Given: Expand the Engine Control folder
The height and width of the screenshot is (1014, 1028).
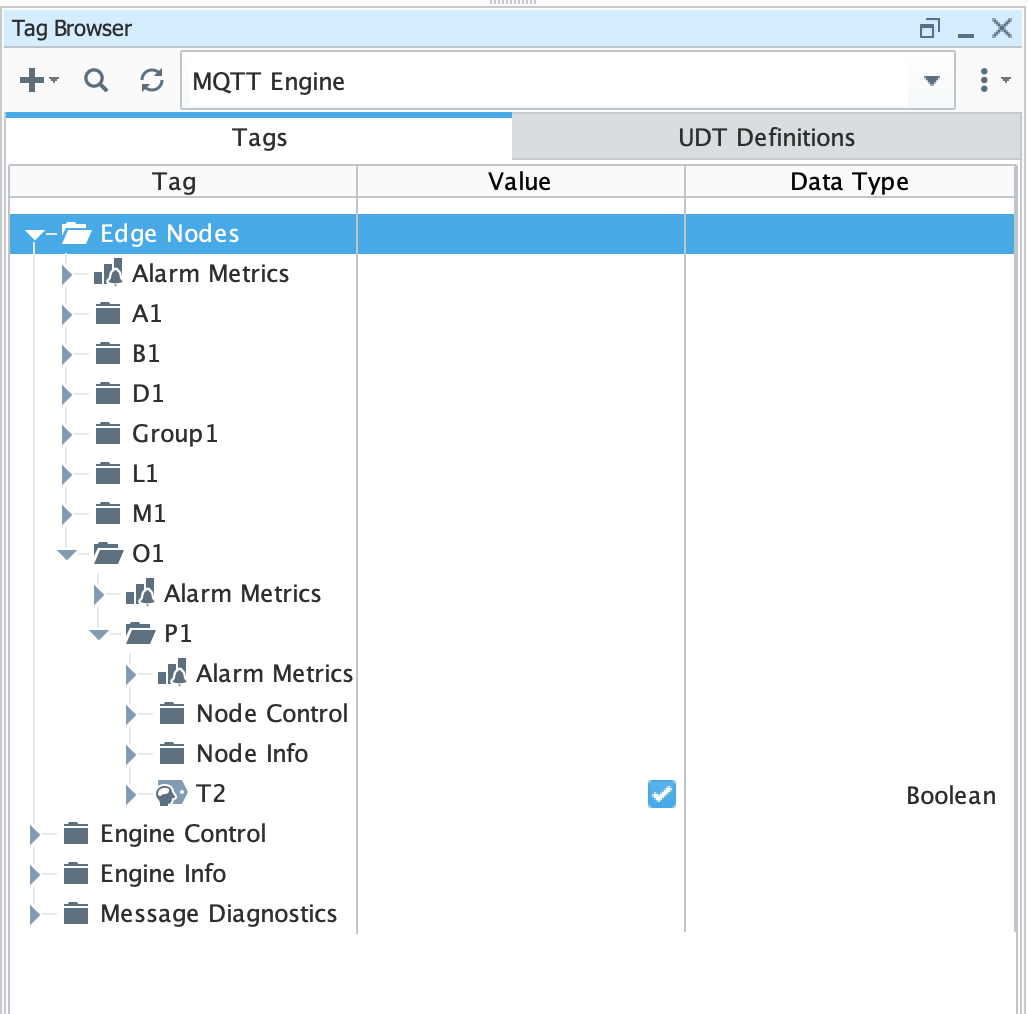Looking at the screenshot, I should coord(36,834).
